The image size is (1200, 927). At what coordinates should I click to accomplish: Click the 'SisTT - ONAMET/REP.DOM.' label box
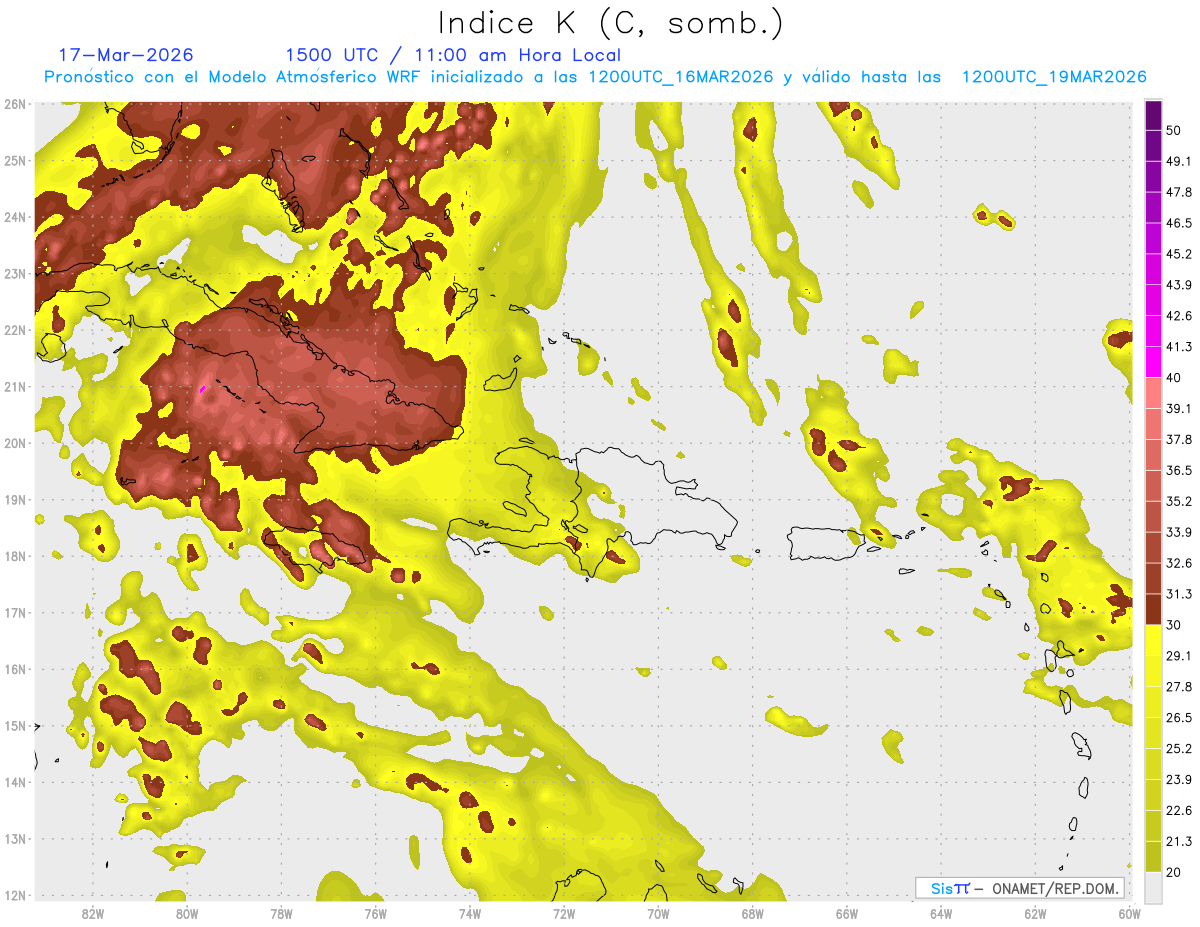point(1019,888)
